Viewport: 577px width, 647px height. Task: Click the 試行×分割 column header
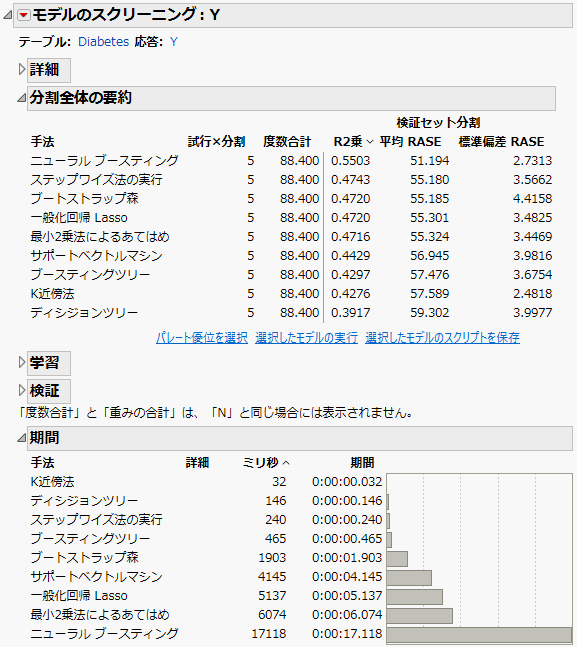click(217, 142)
